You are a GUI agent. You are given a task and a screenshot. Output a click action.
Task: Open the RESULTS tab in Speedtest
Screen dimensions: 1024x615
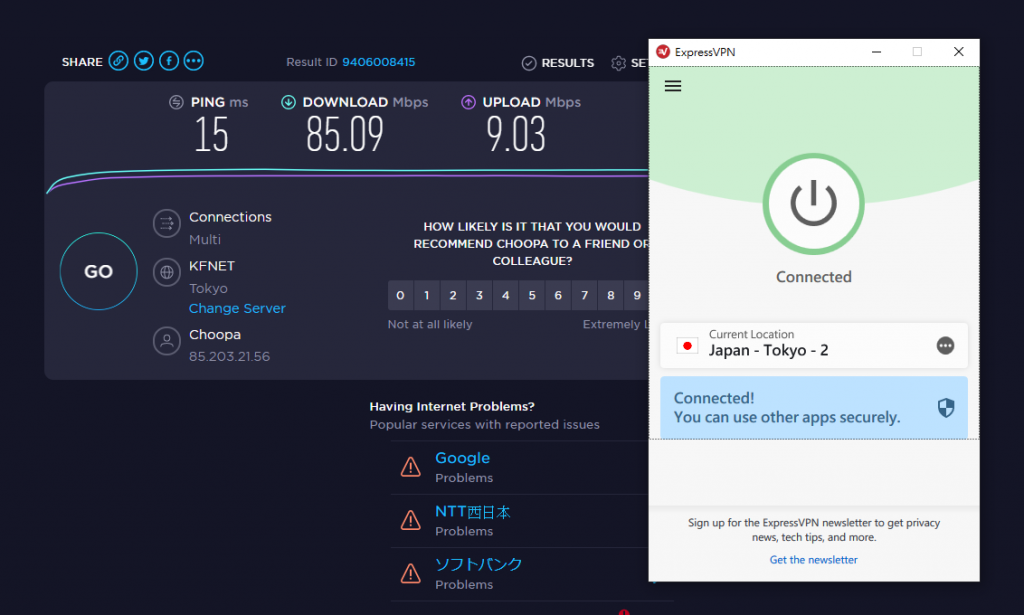point(558,63)
